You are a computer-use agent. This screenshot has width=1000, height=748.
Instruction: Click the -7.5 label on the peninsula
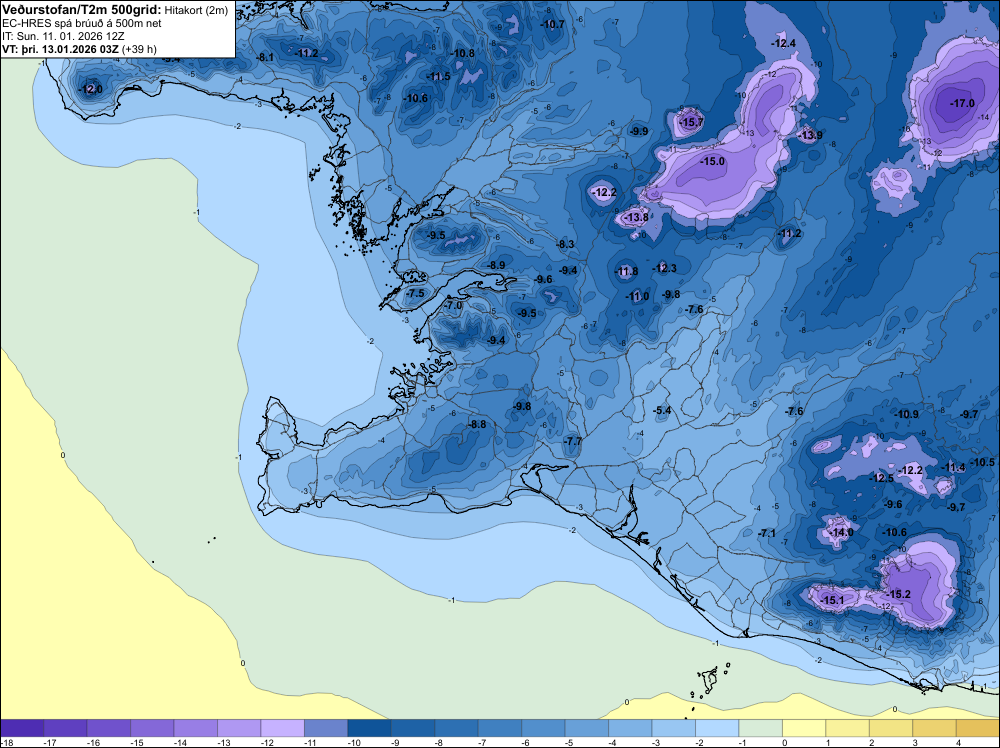point(415,293)
